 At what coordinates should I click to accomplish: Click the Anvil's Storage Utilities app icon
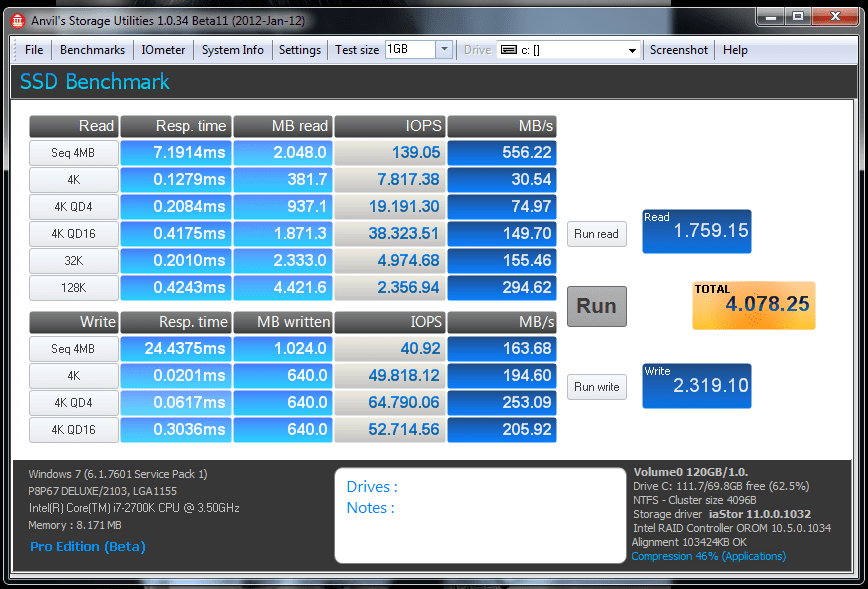coord(18,22)
